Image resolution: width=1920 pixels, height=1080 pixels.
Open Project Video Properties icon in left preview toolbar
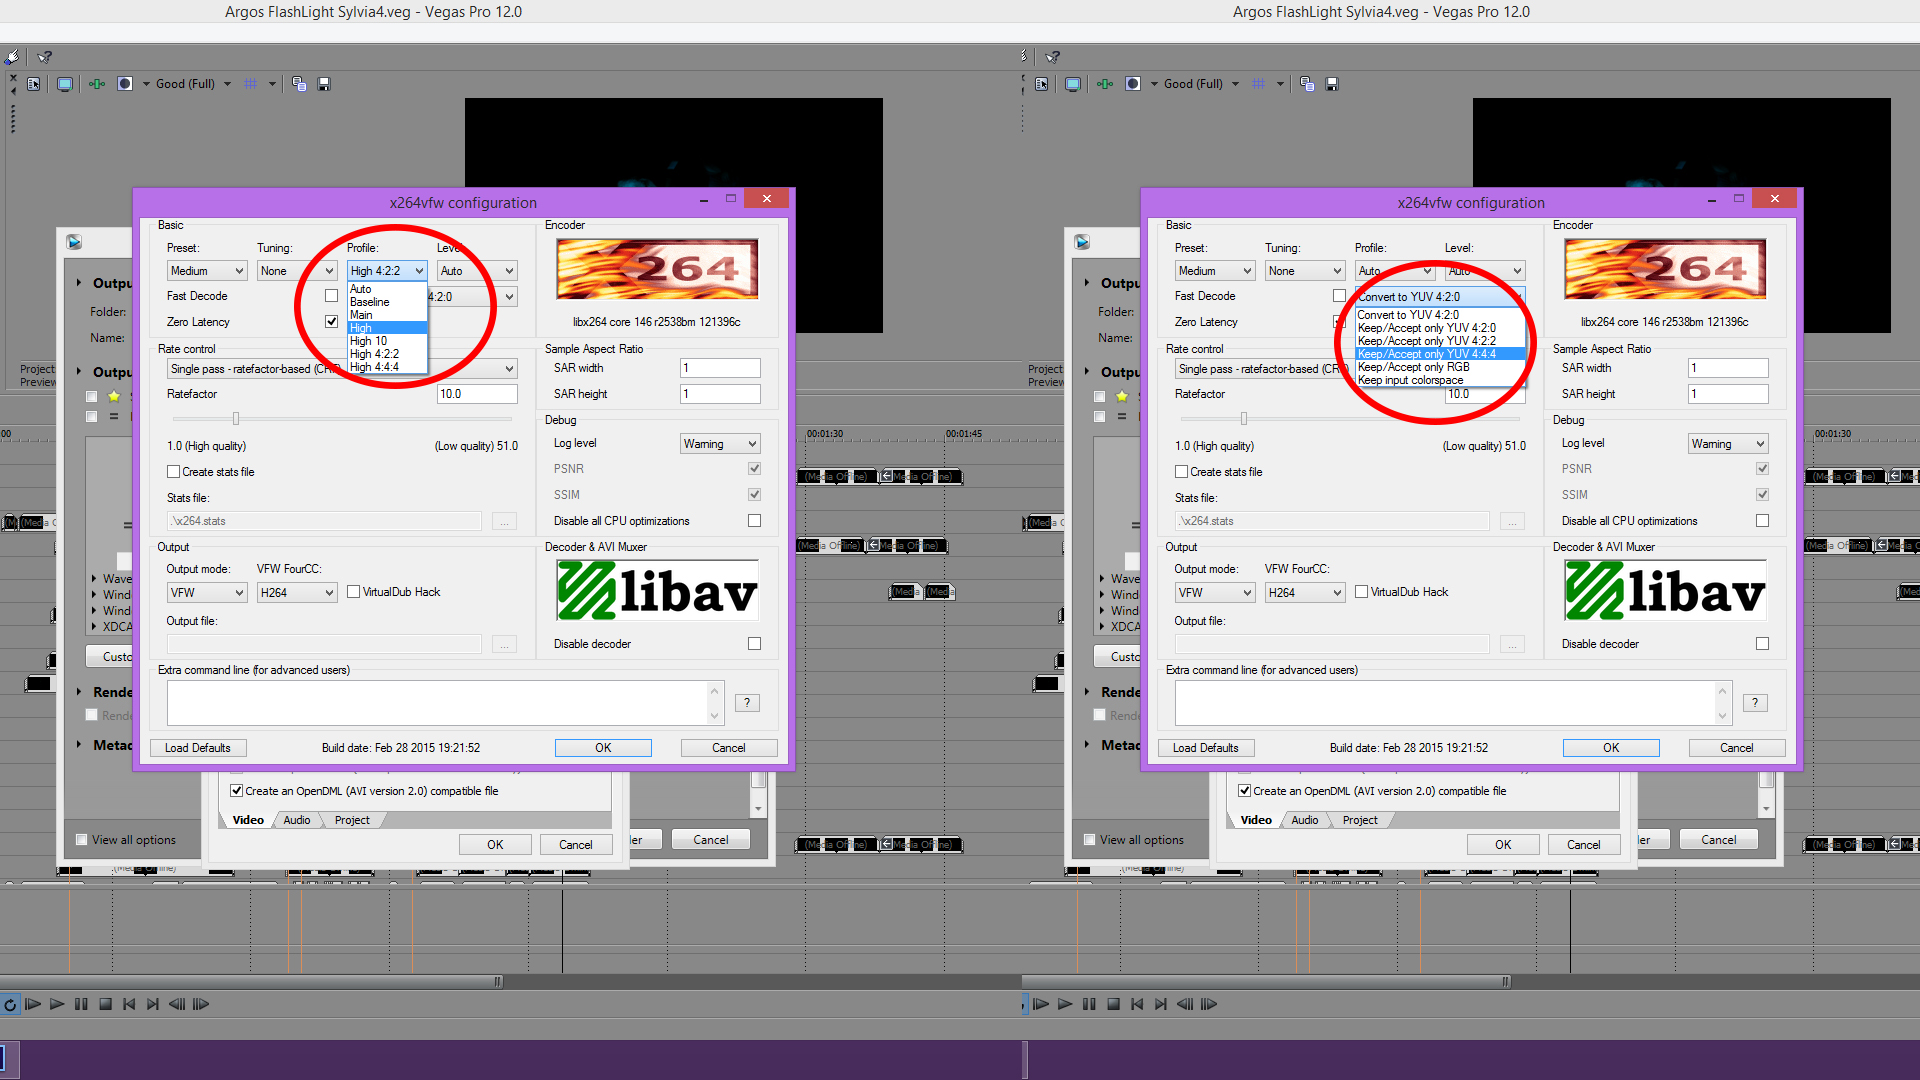click(x=34, y=84)
